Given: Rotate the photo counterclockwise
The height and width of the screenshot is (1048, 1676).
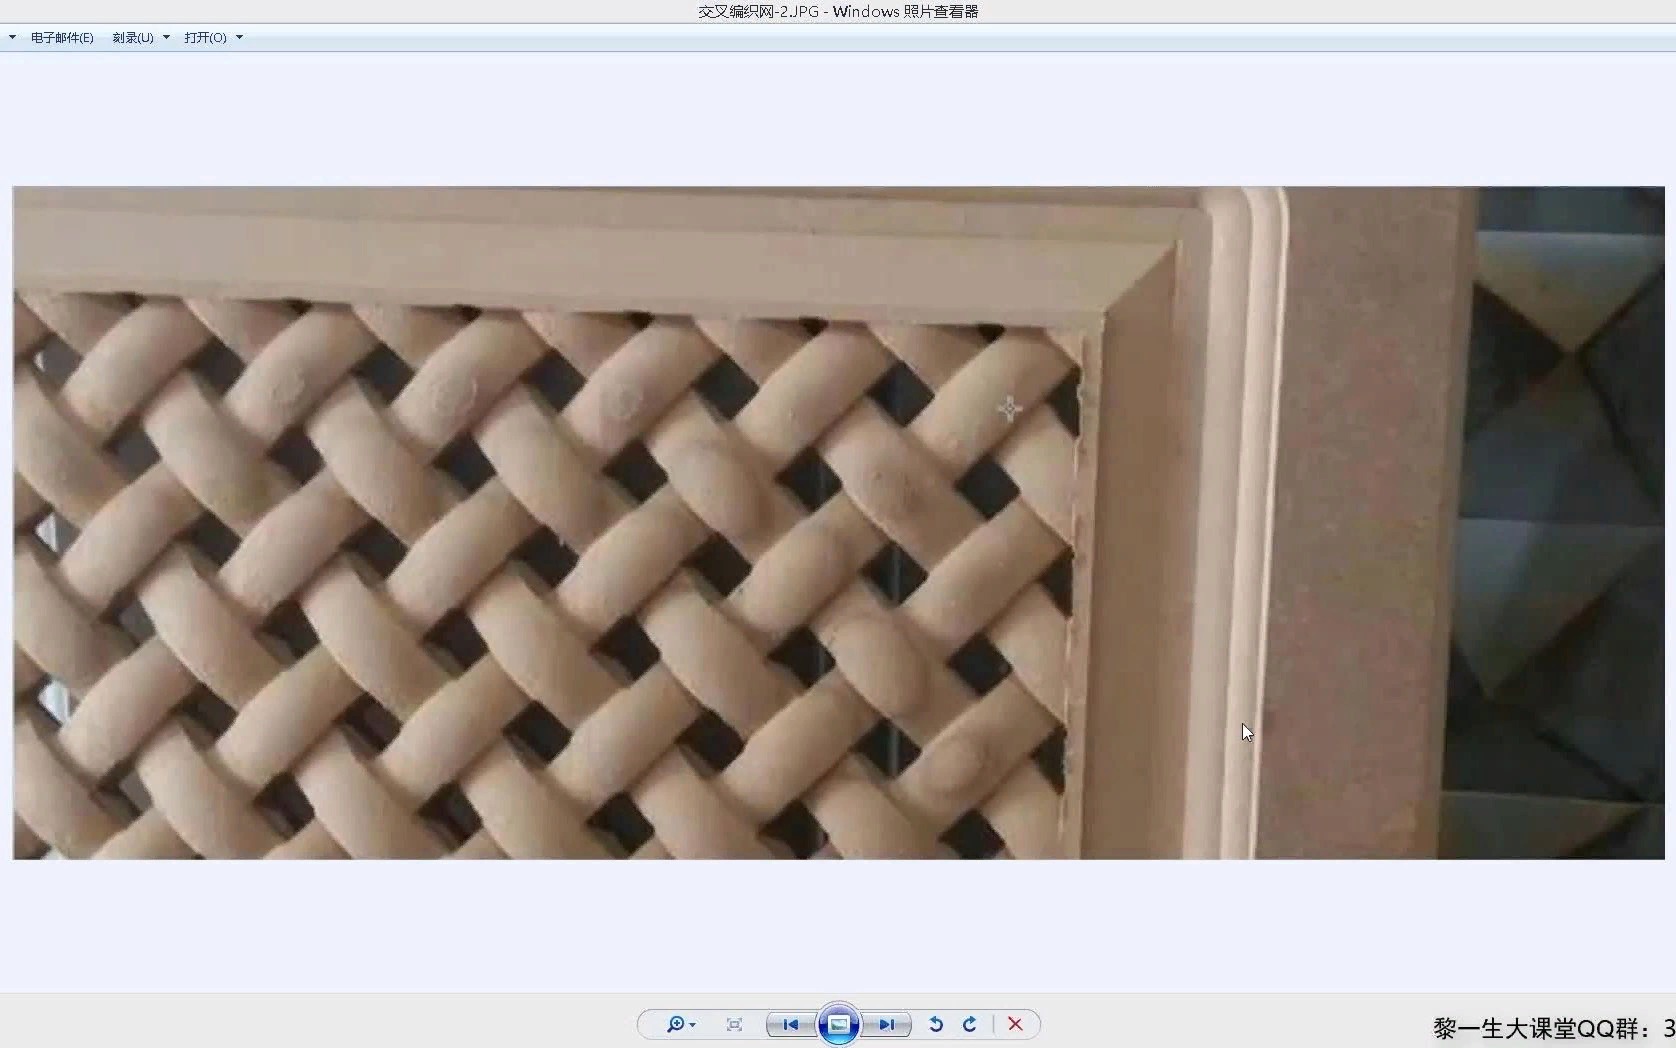Looking at the screenshot, I should coord(935,1024).
